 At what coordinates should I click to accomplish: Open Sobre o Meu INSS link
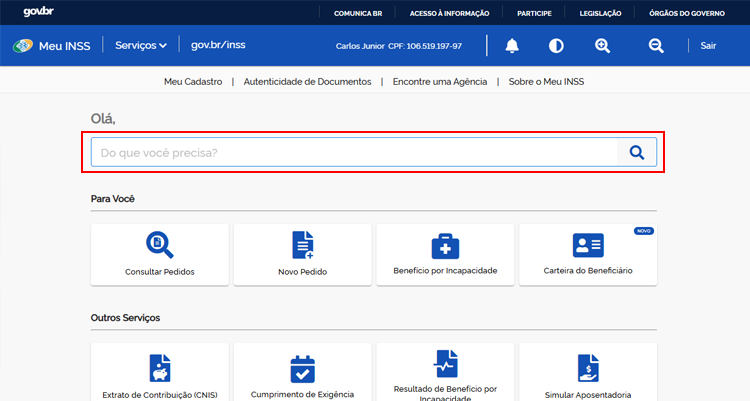pyautogui.click(x=546, y=82)
